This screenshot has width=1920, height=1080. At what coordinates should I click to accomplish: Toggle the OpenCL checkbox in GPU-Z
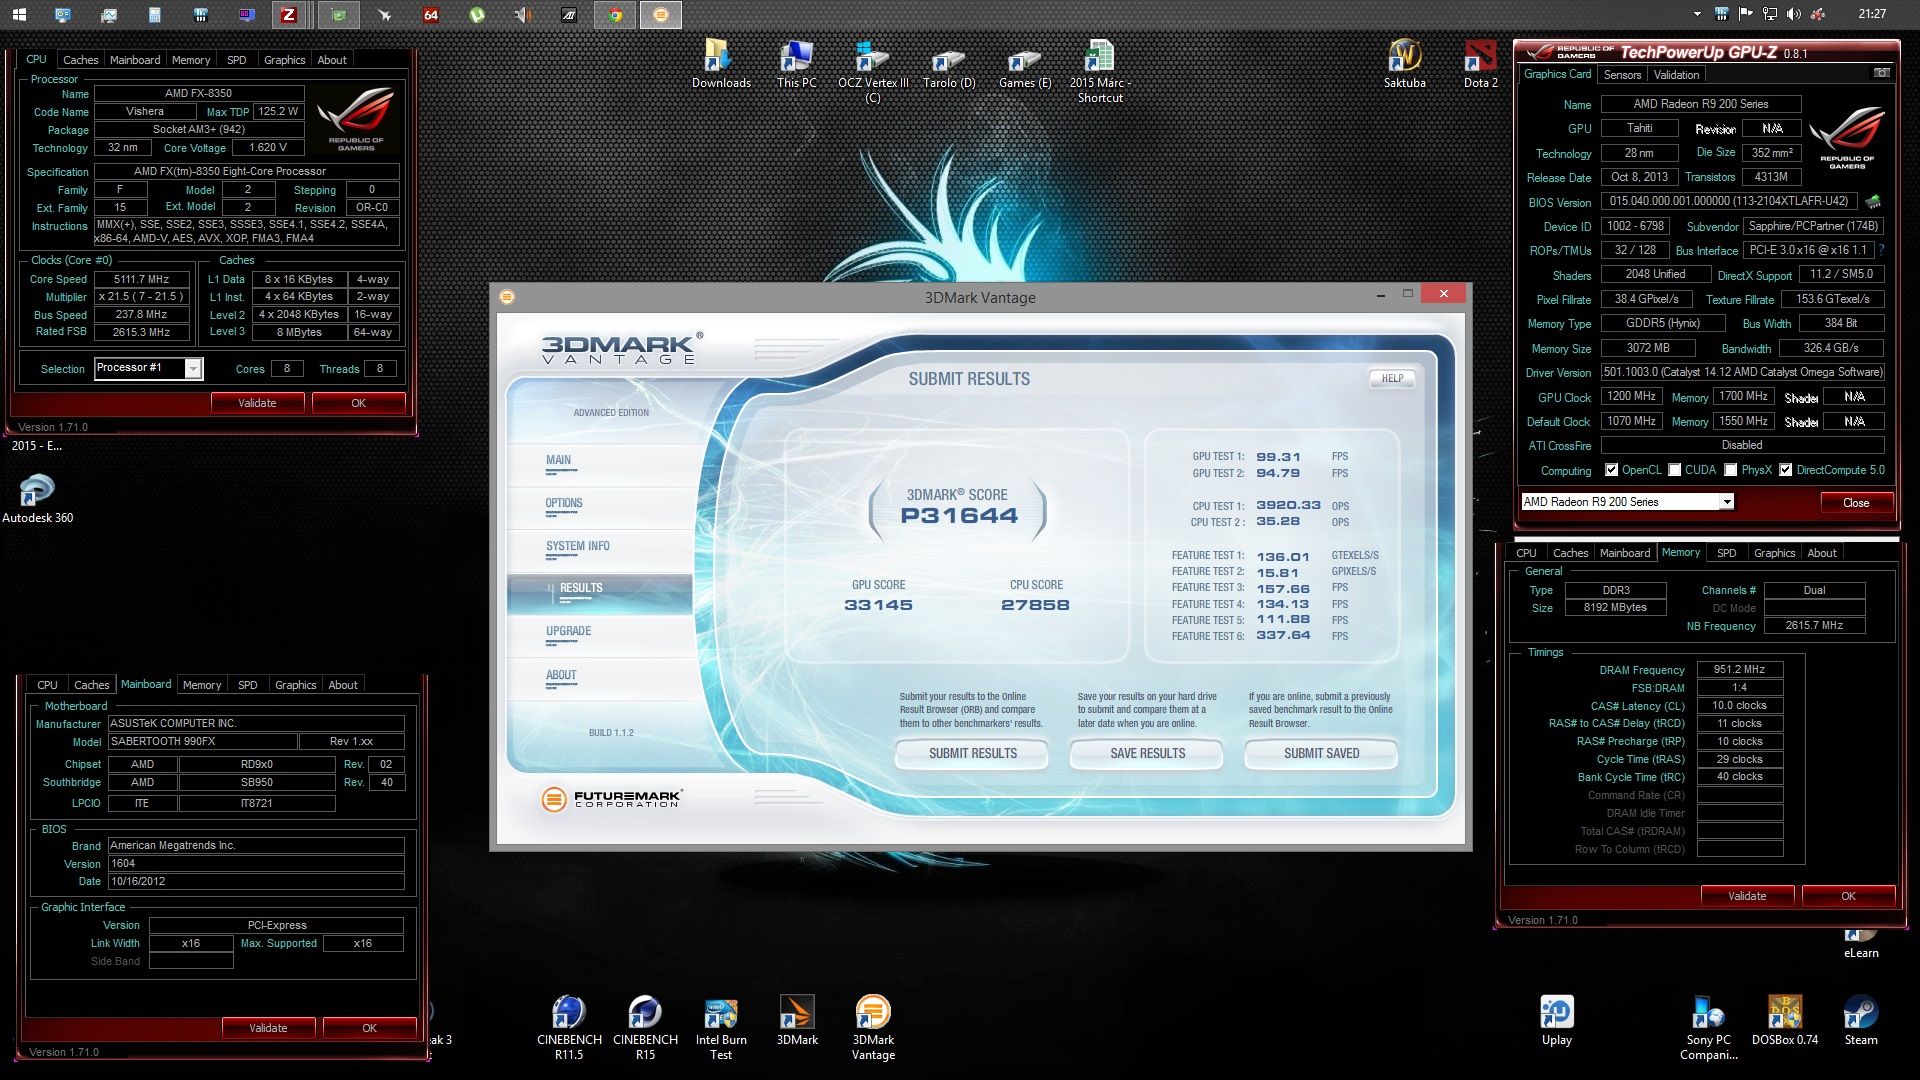[1611, 470]
